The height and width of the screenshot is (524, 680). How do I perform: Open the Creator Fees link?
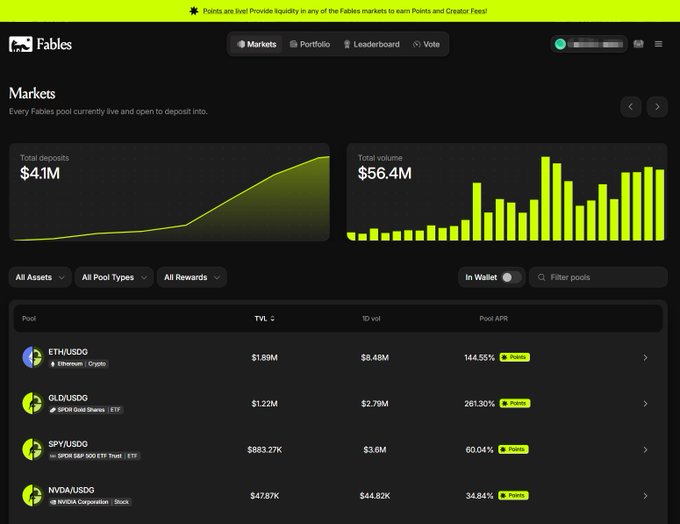[466, 11]
